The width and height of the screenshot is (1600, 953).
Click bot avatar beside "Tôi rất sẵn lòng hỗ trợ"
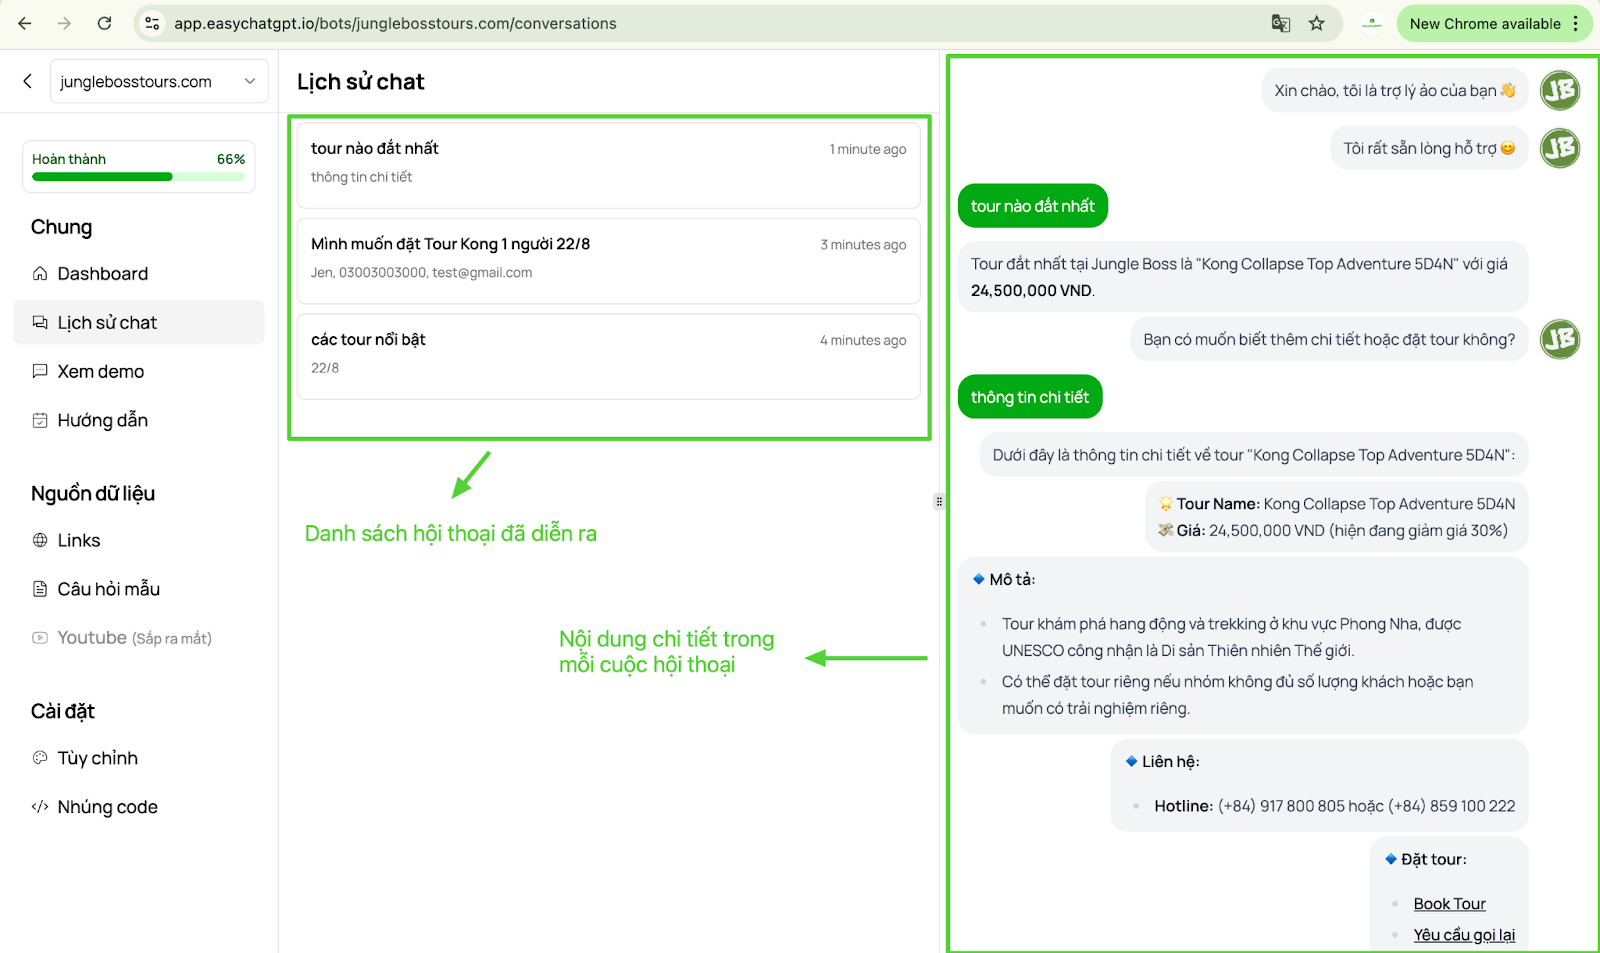pos(1560,148)
